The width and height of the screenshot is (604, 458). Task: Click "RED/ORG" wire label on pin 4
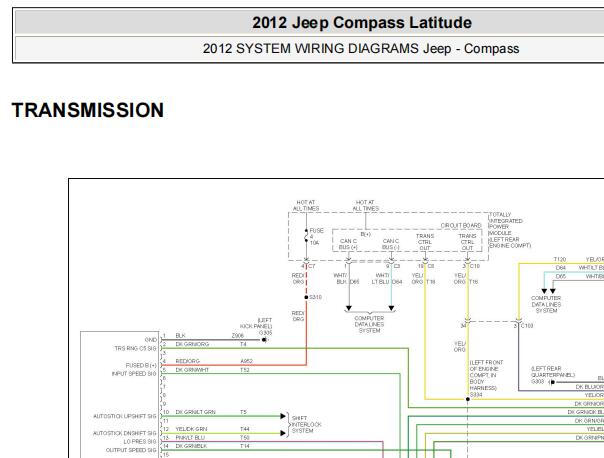188,361
